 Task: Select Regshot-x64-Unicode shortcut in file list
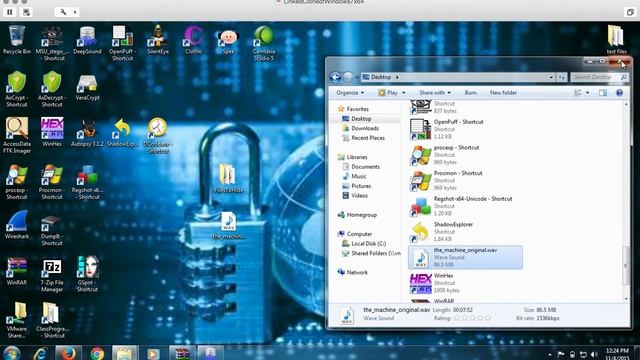pos(465,206)
